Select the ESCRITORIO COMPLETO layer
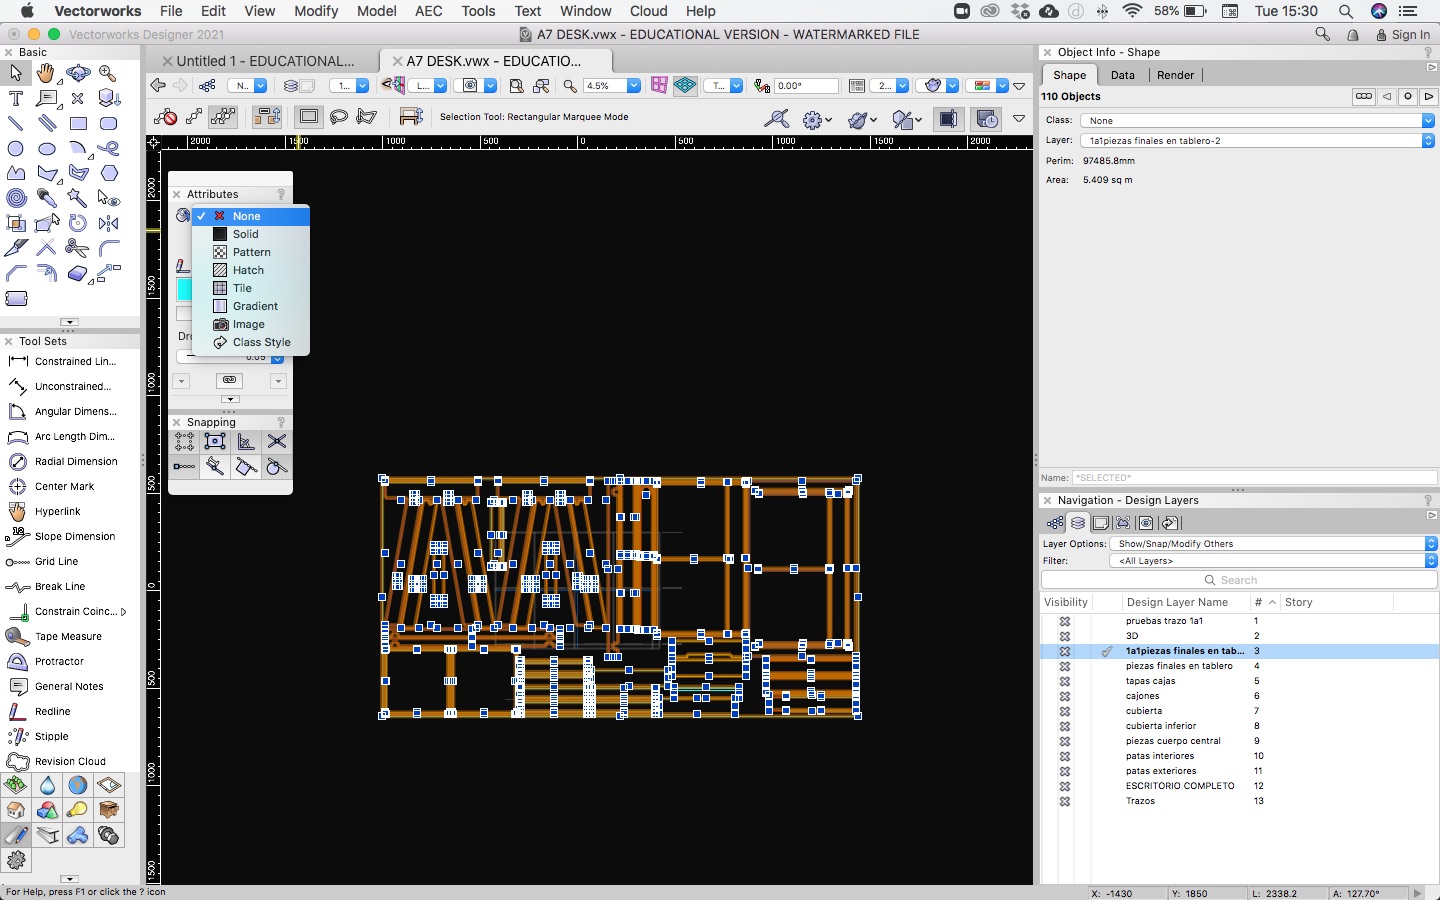The height and width of the screenshot is (900, 1440). click(1180, 786)
